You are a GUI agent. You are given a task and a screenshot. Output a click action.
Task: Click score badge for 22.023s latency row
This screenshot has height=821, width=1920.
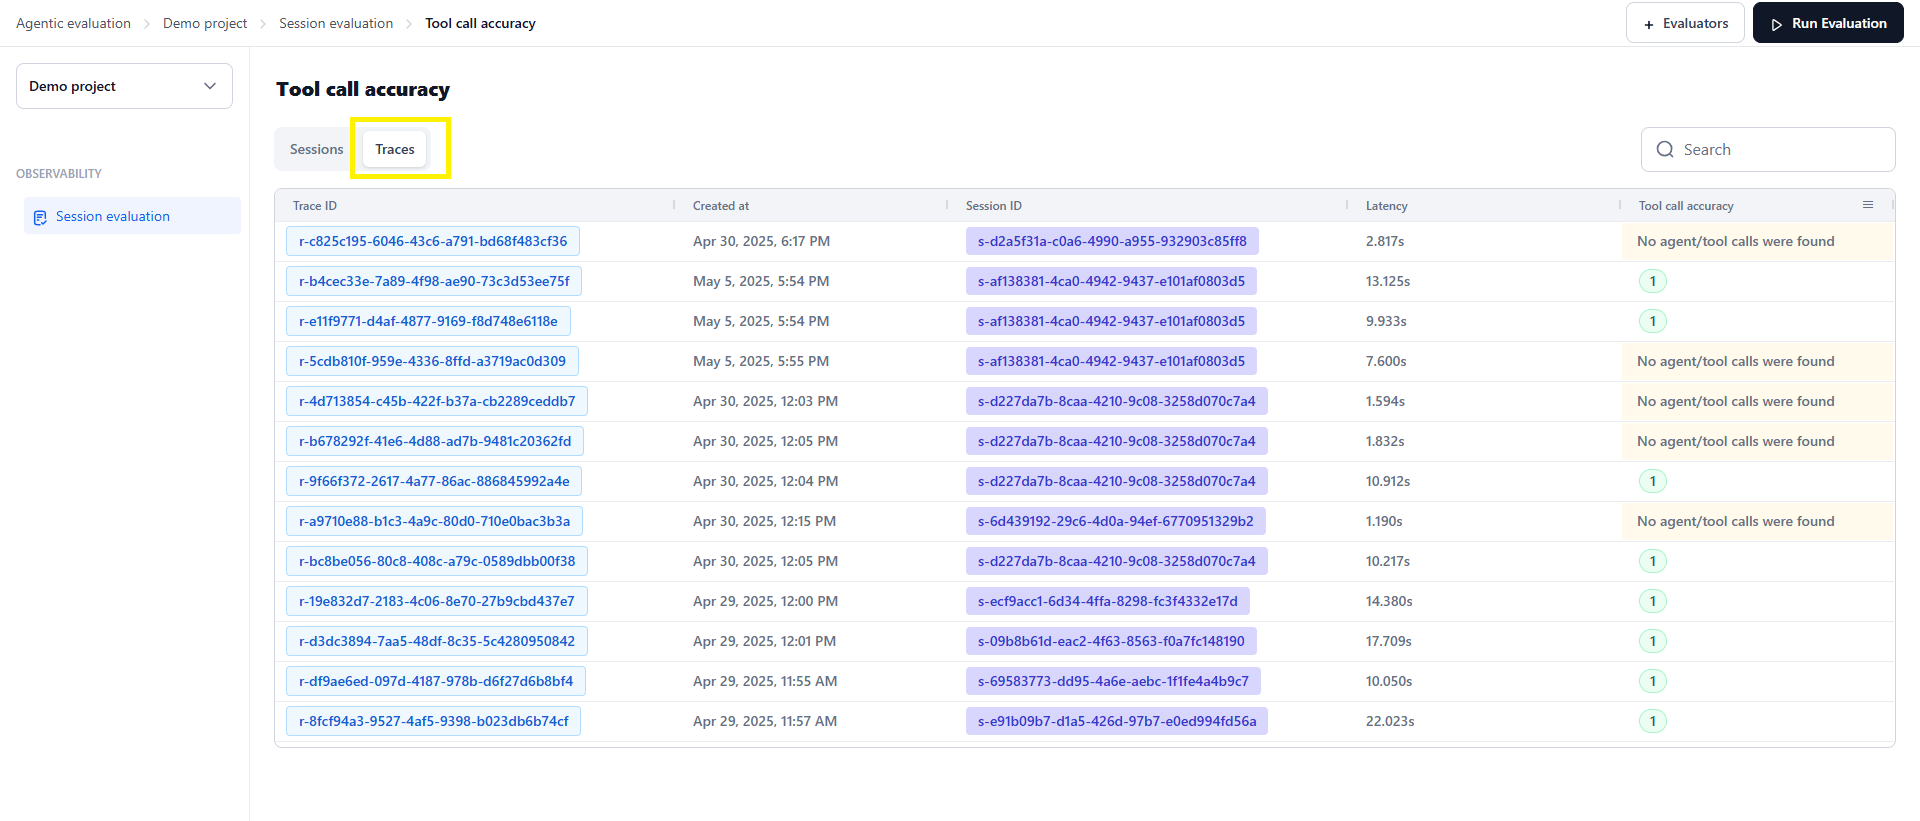pos(1653,721)
